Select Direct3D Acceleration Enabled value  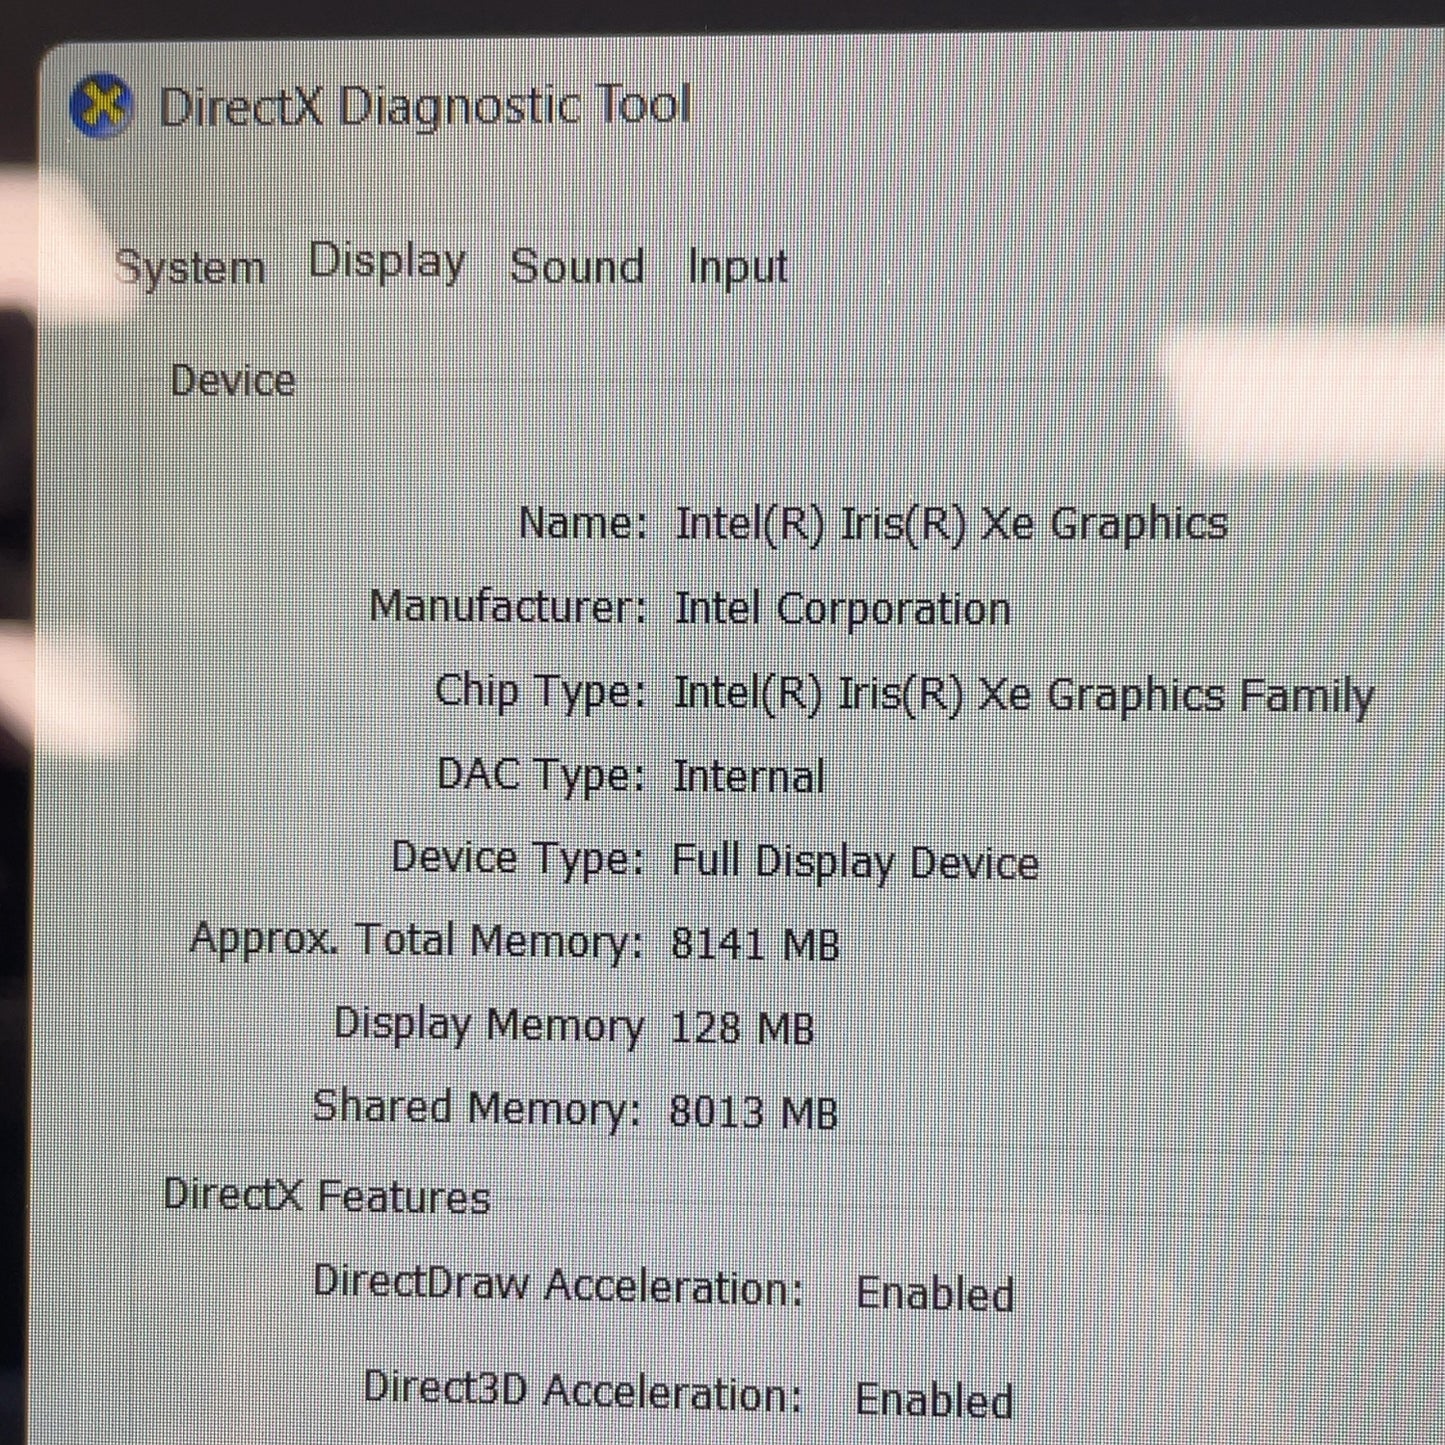[x=934, y=1400]
